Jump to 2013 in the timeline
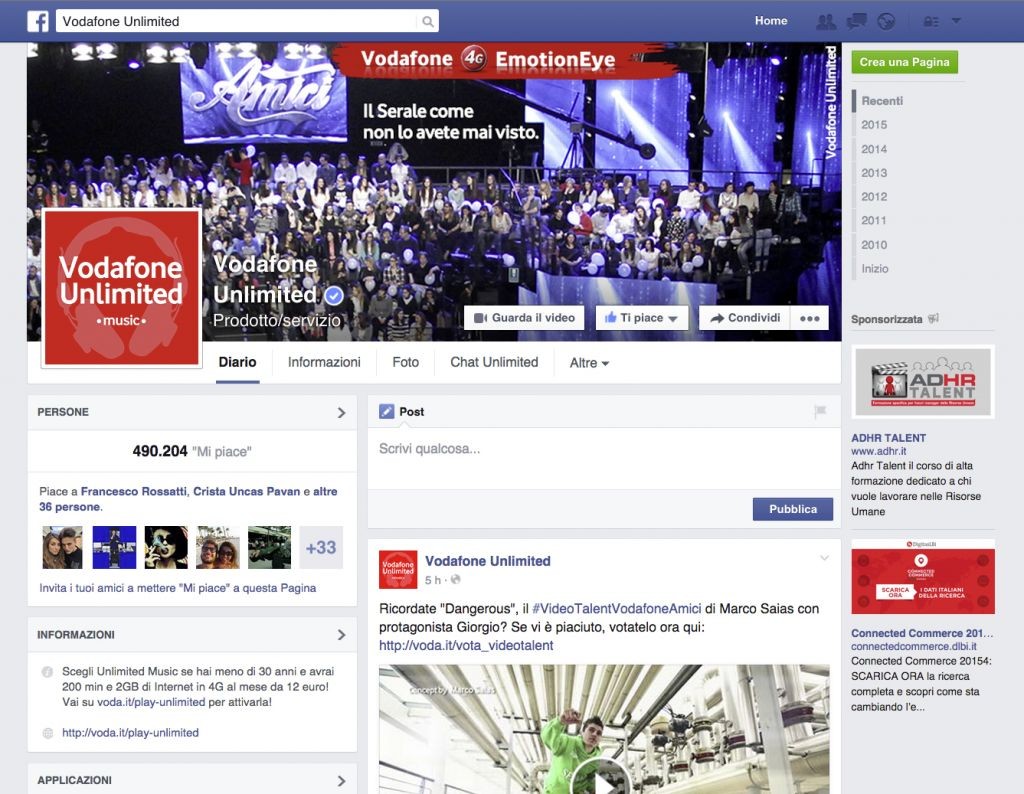 874,173
